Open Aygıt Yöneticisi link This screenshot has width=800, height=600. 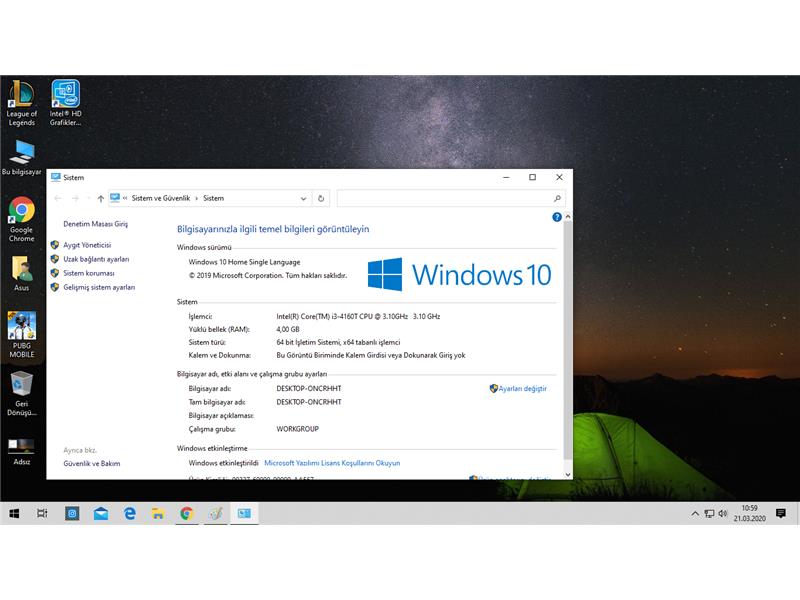87,245
